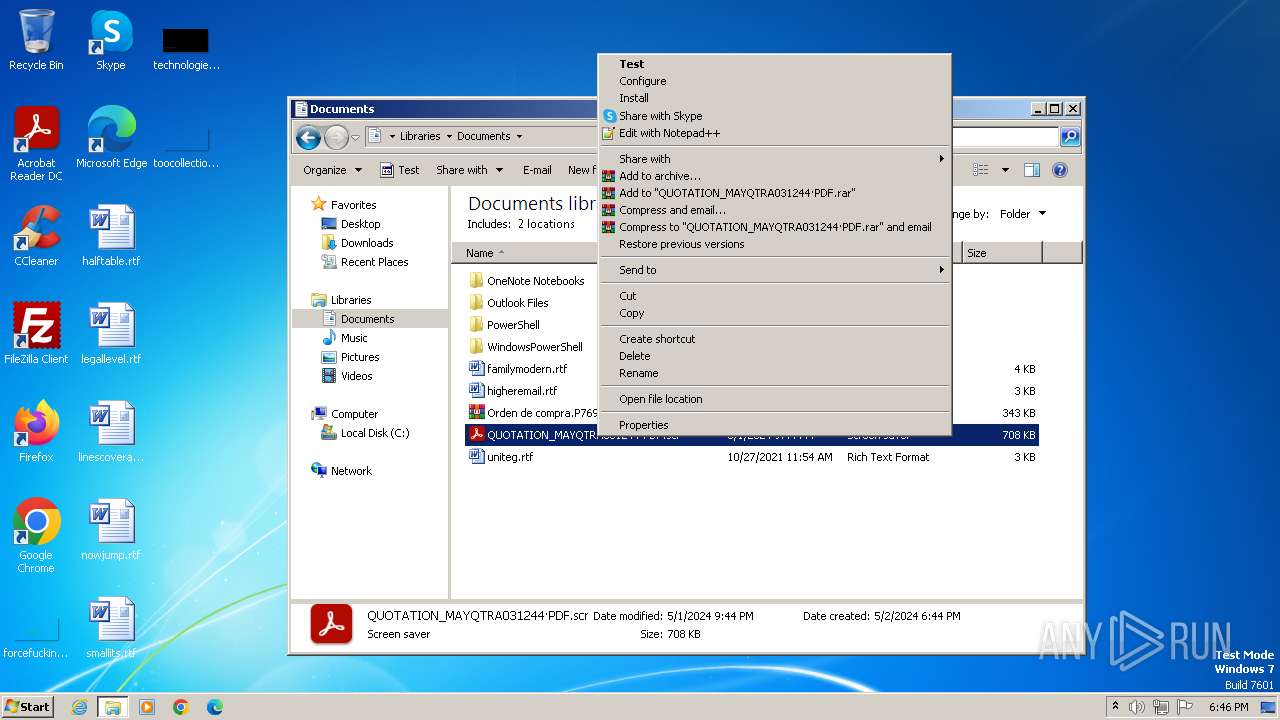
Task: Open the Share with submenu
Action: click(774, 159)
